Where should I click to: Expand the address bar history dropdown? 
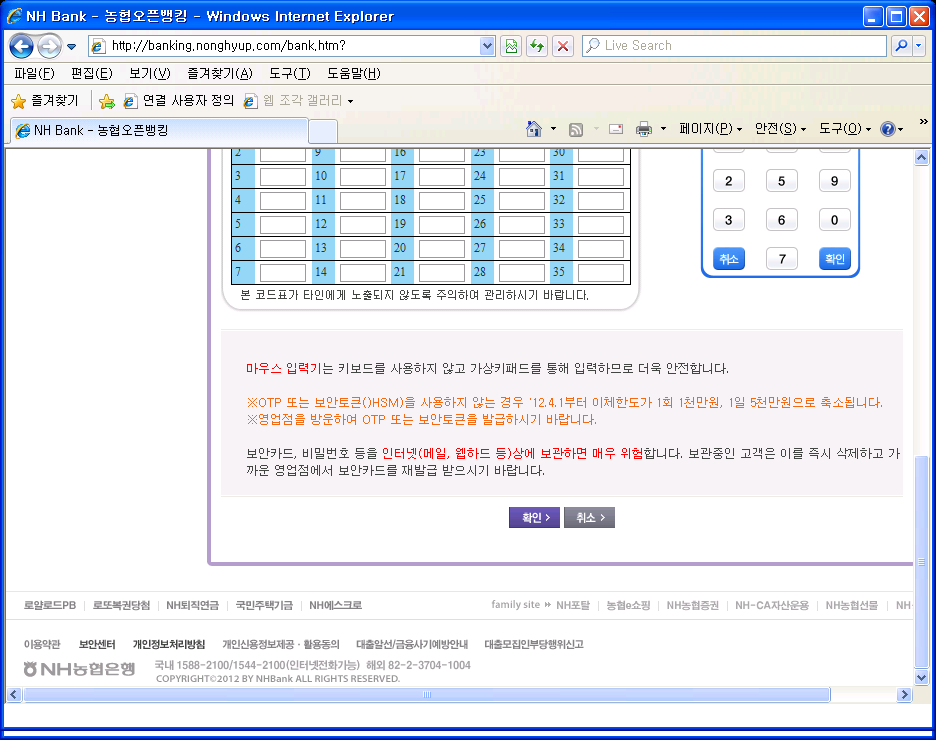click(488, 46)
